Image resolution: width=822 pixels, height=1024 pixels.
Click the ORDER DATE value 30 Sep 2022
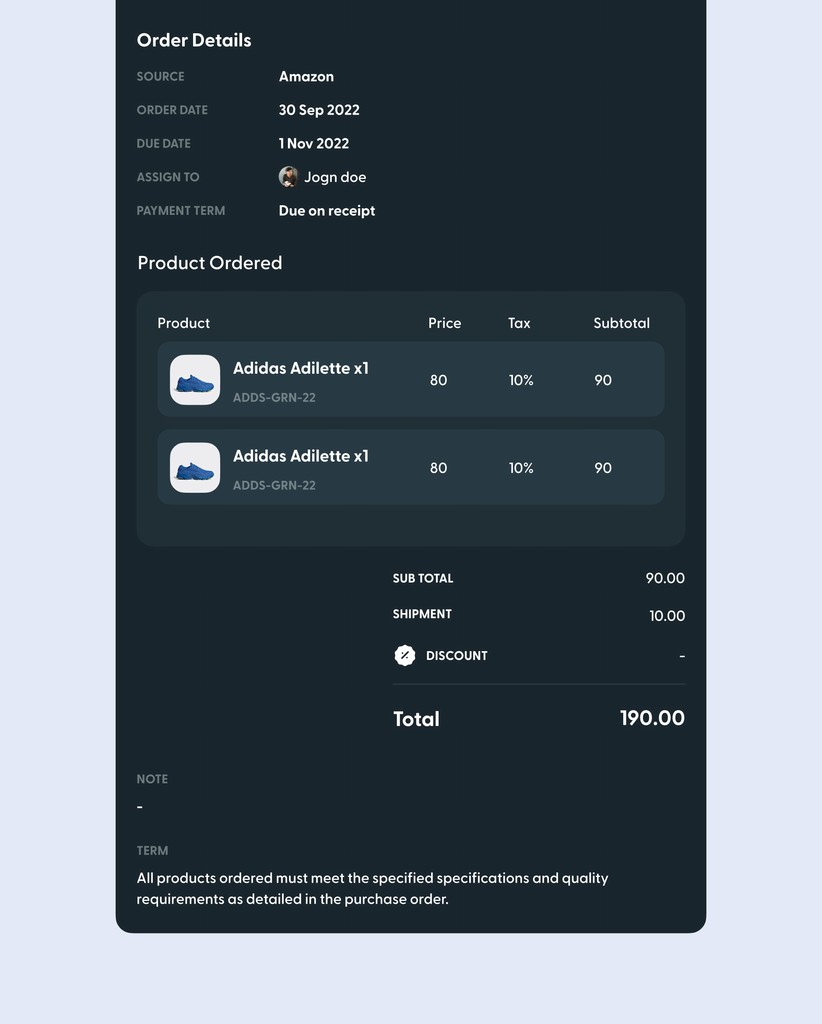(319, 110)
